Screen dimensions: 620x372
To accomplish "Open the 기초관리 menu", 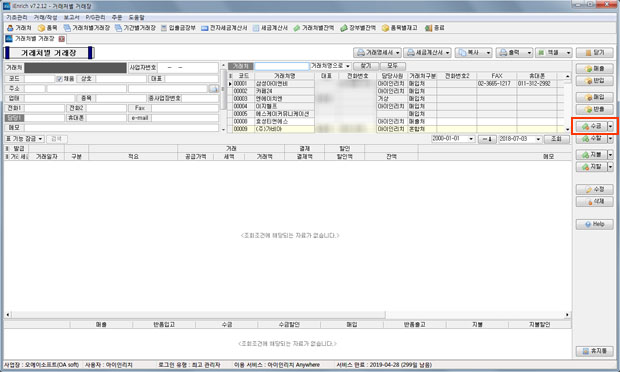I will point(17,18).
